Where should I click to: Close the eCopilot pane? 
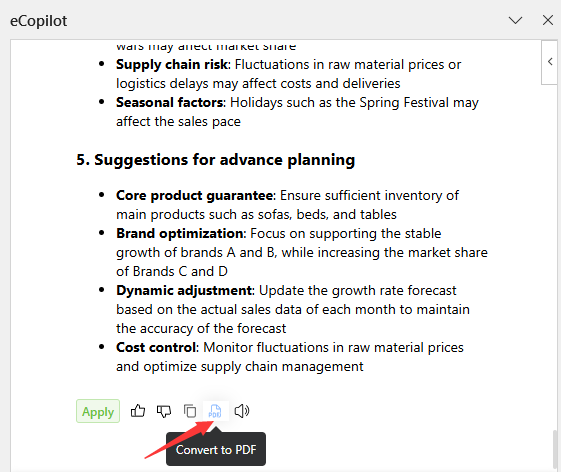[x=548, y=20]
